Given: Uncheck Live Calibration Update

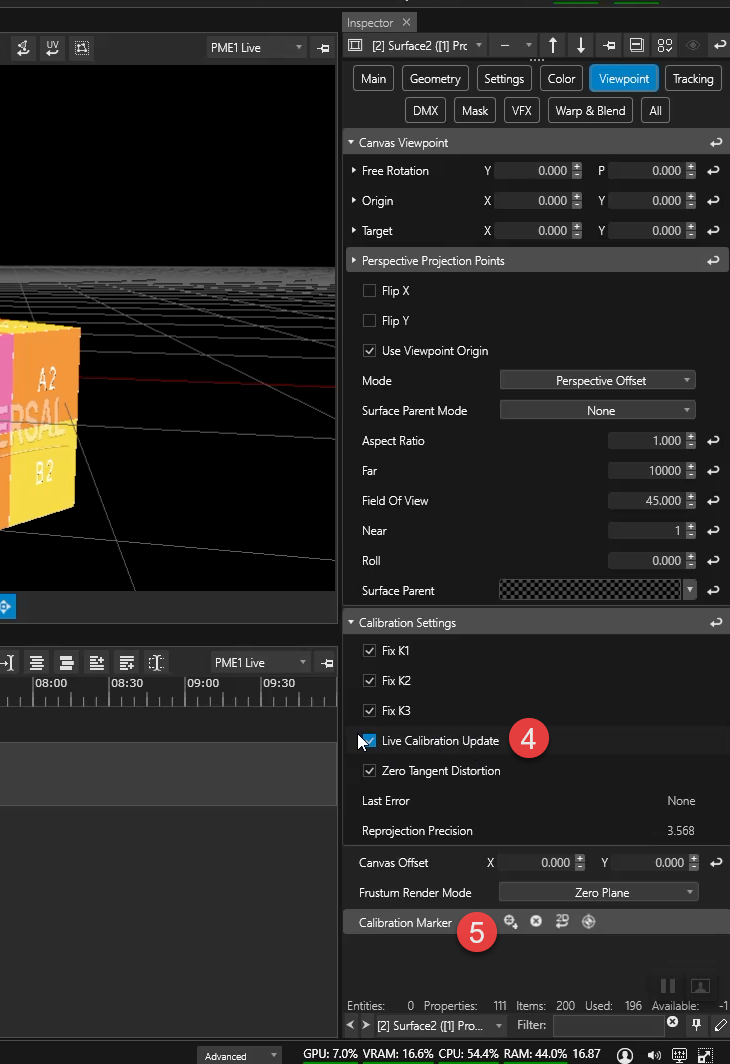Looking at the screenshot, I should click(x=369, y=741).
